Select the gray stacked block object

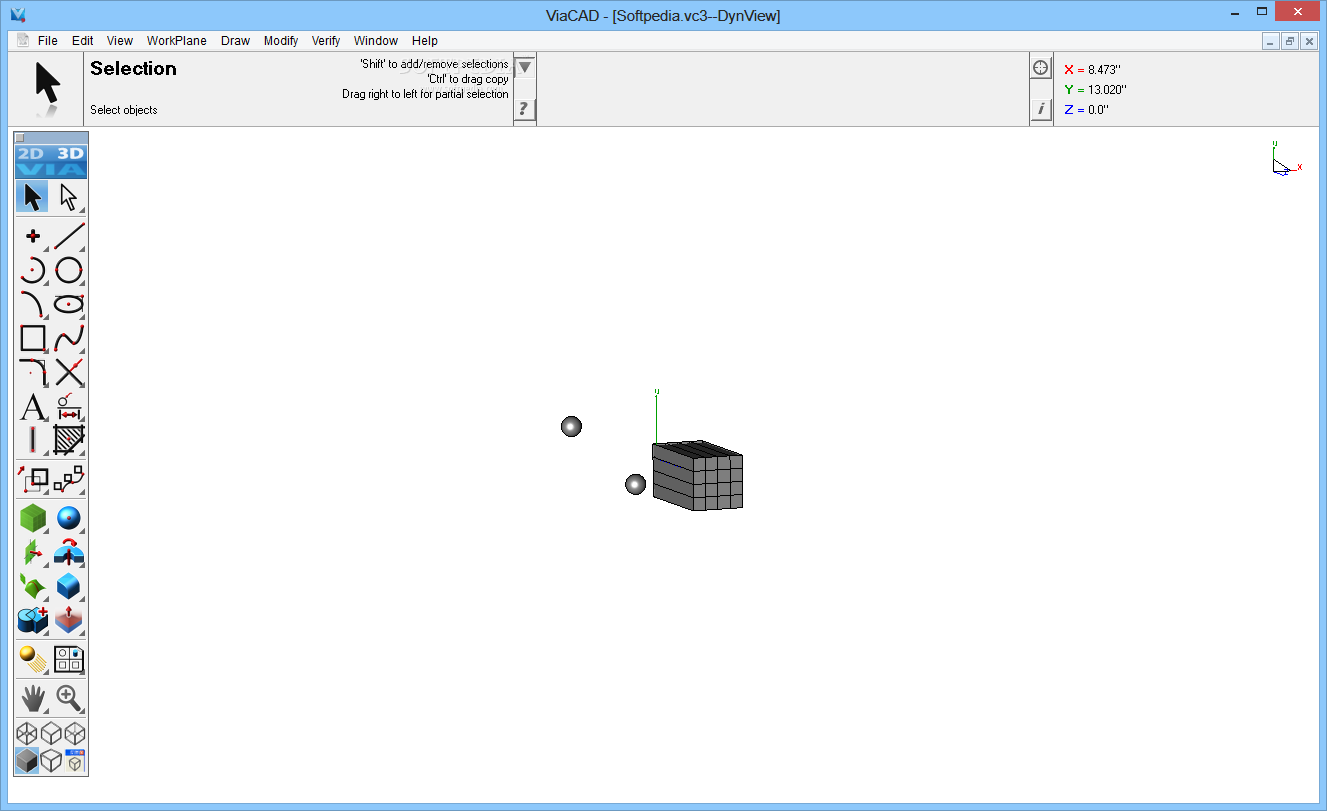(x=697, y=476)
